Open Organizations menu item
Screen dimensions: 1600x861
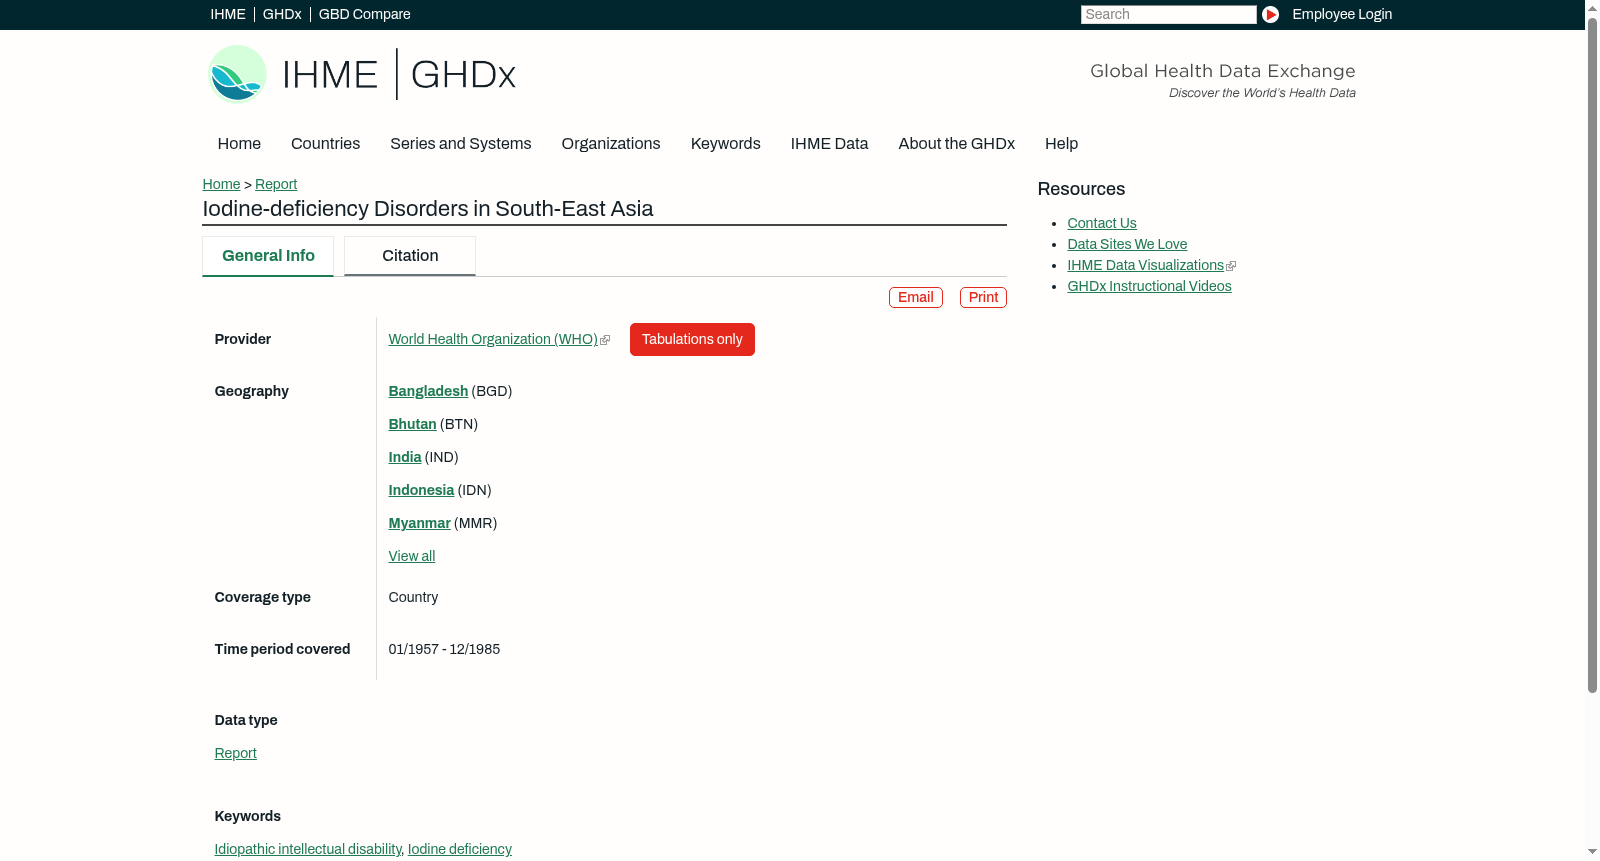[x=611, y=143]
